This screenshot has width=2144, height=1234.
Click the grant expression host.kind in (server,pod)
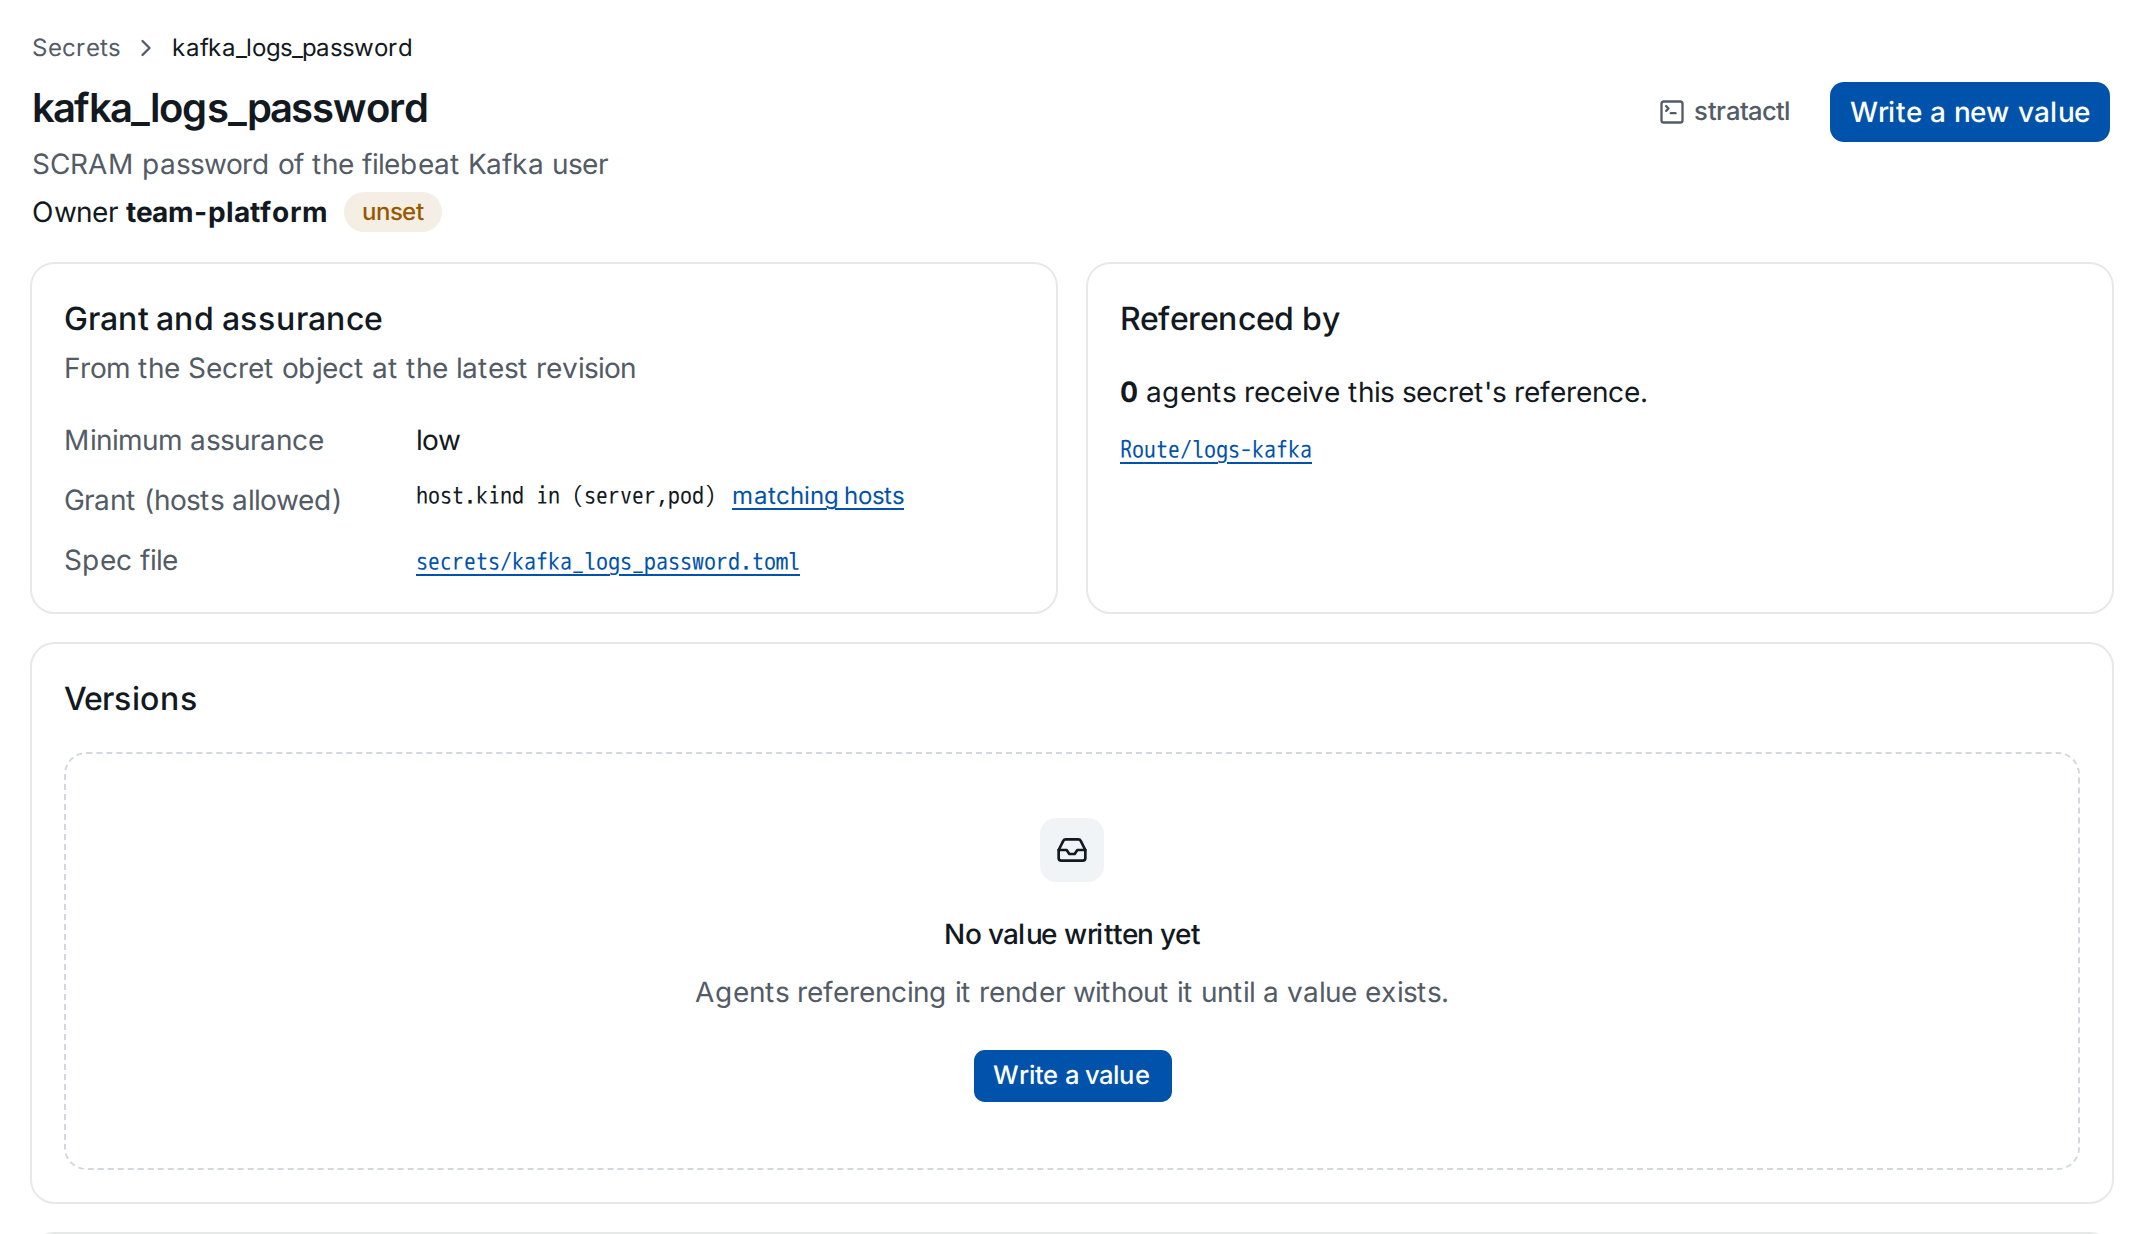[x=566, y=496]
